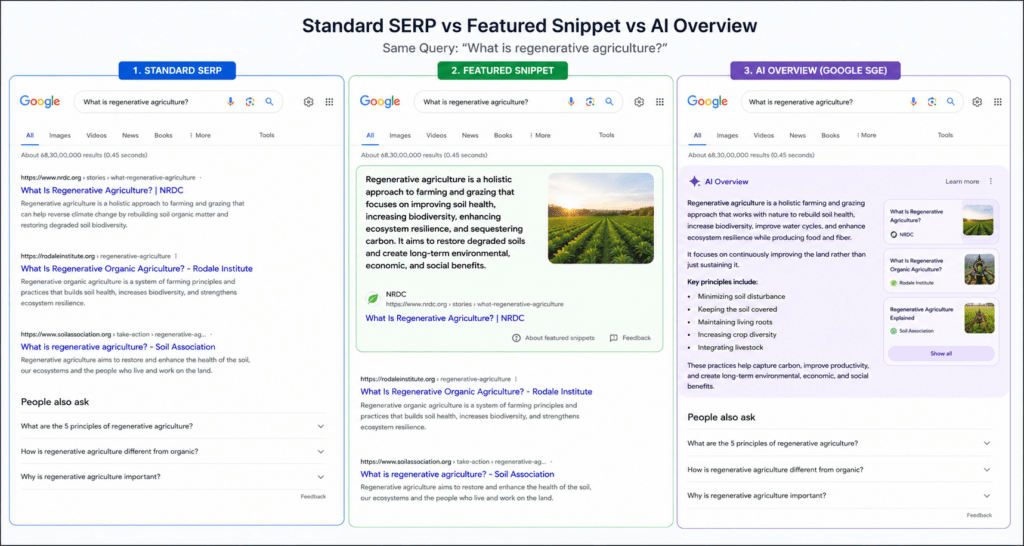Open NRDC title link inside featured snippet
Image resolution: width=1024 pixels, height=546 pixels.
tap(445, 318)
